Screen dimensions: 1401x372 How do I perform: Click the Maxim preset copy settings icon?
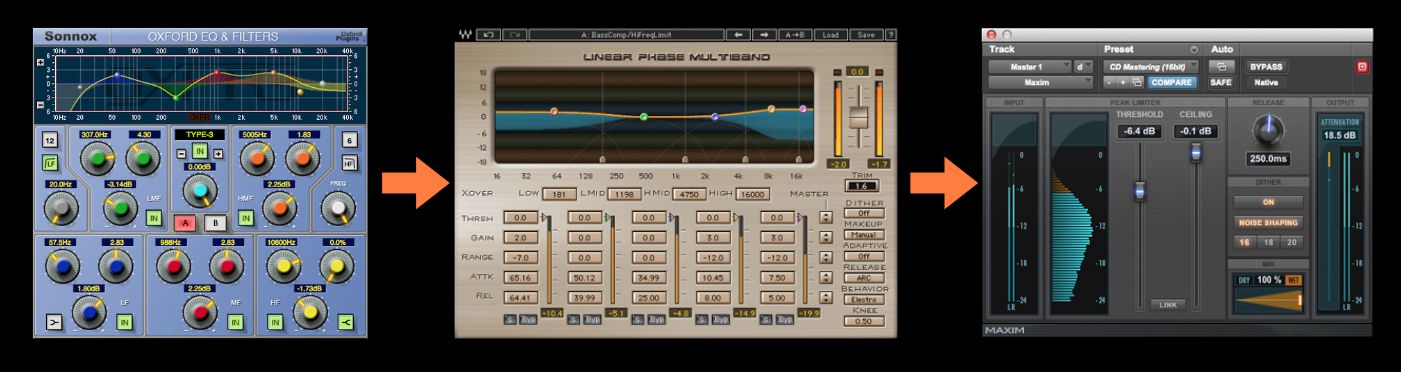click(x=1137, y=82)
